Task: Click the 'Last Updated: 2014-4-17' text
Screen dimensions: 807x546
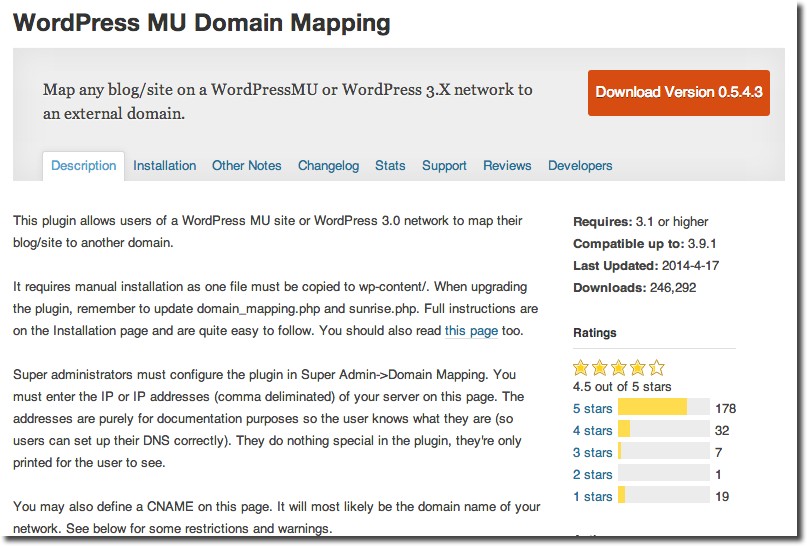Action: coord(646,266)
